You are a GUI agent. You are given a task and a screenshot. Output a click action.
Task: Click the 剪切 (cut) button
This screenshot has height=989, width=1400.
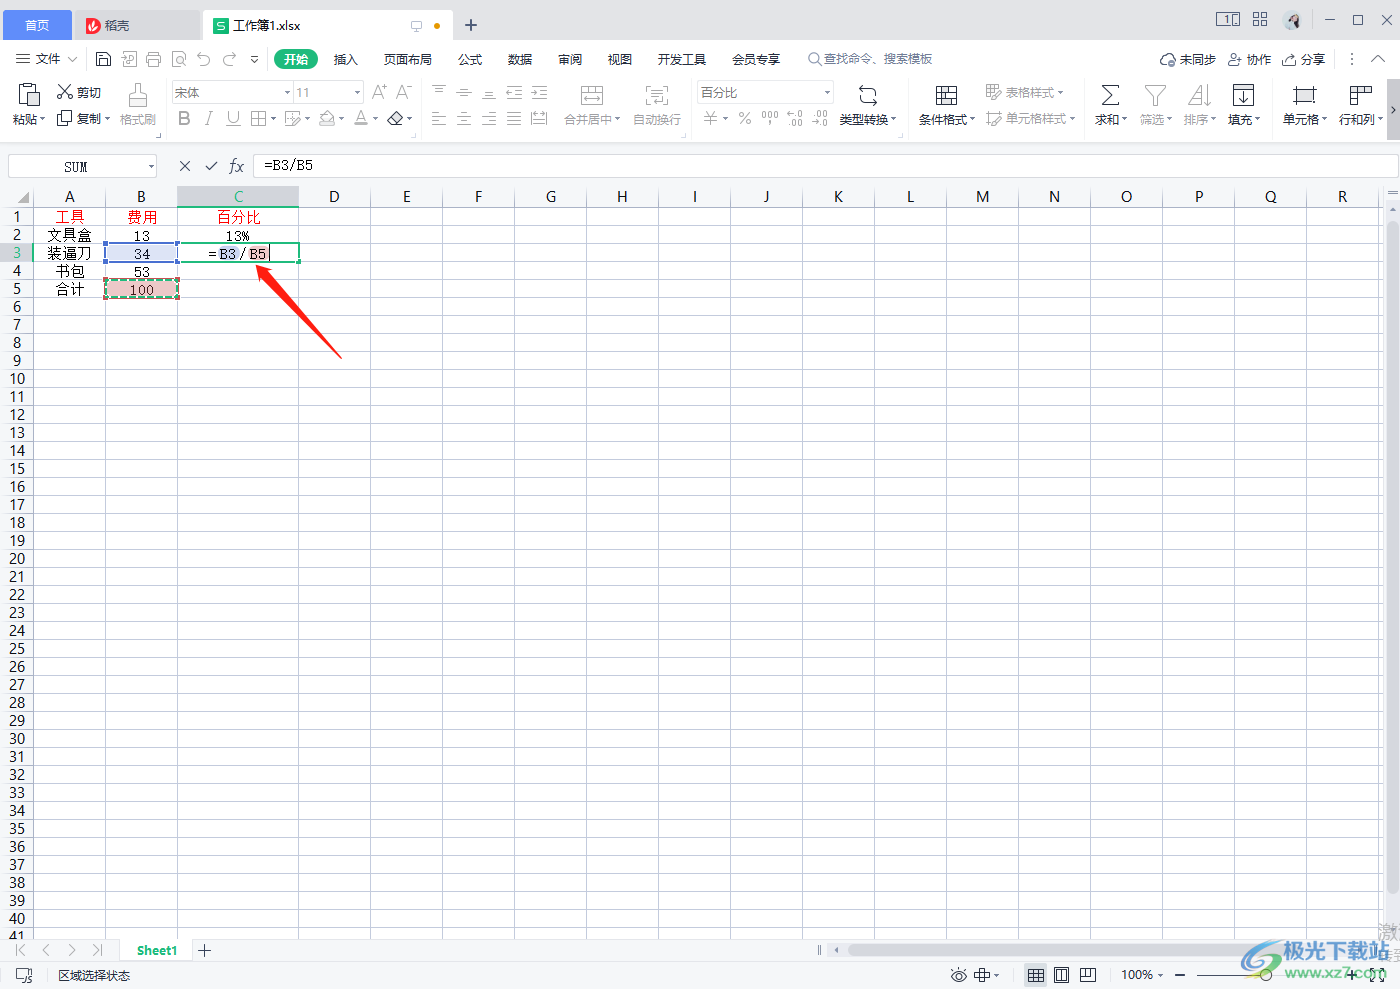(x=79, y=92)
